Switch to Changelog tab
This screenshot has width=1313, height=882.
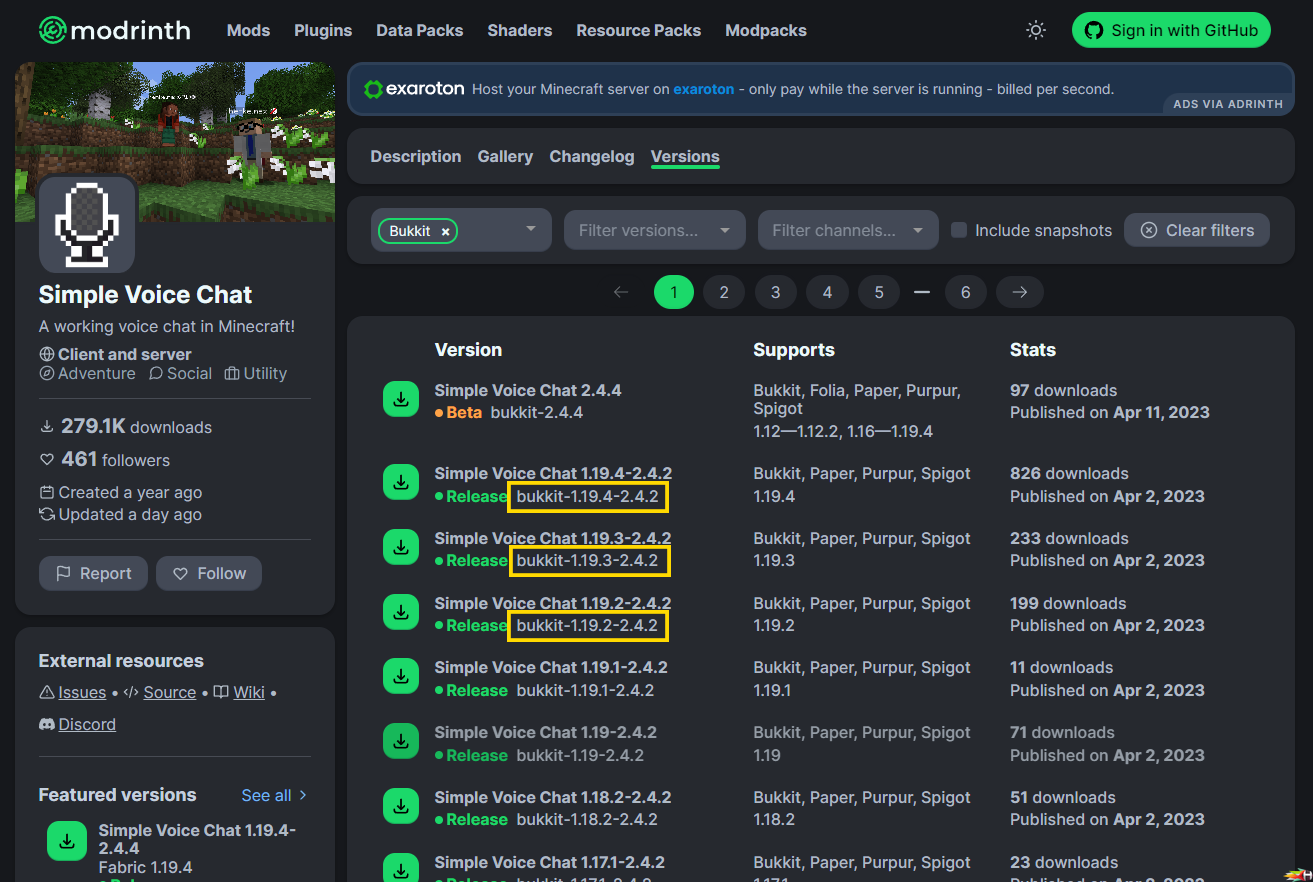[x=592, y=156]
